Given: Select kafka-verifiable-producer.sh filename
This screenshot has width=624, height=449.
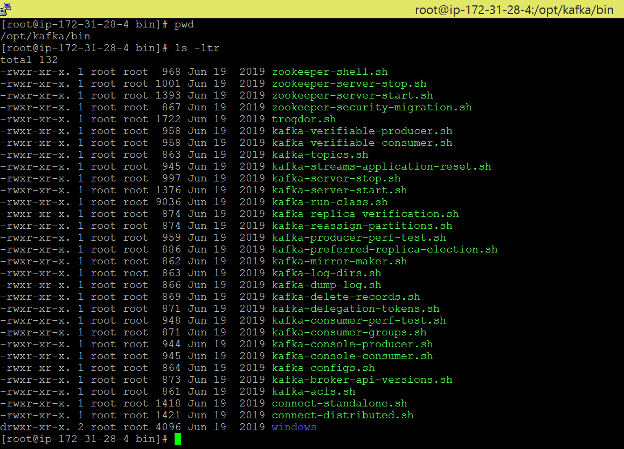Looking at the screenshot, I should 362,131.
